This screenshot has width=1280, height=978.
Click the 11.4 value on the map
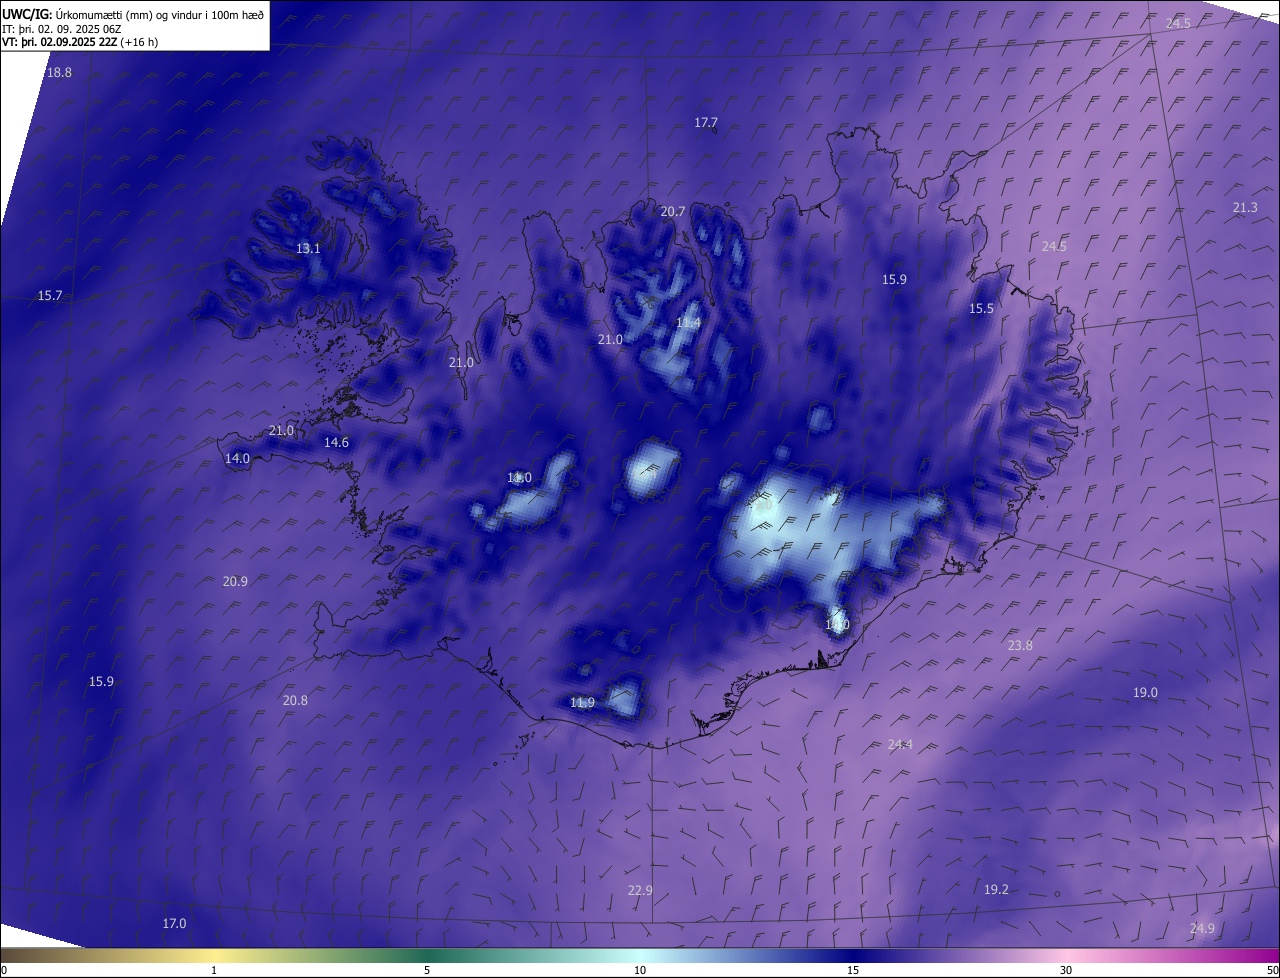coord(688,322)
